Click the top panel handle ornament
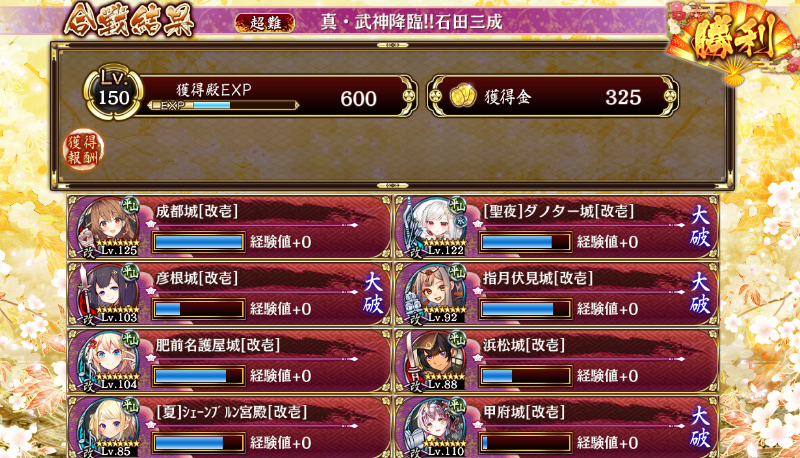The height and width of the screenshot is (458, 800). point(392,45)
